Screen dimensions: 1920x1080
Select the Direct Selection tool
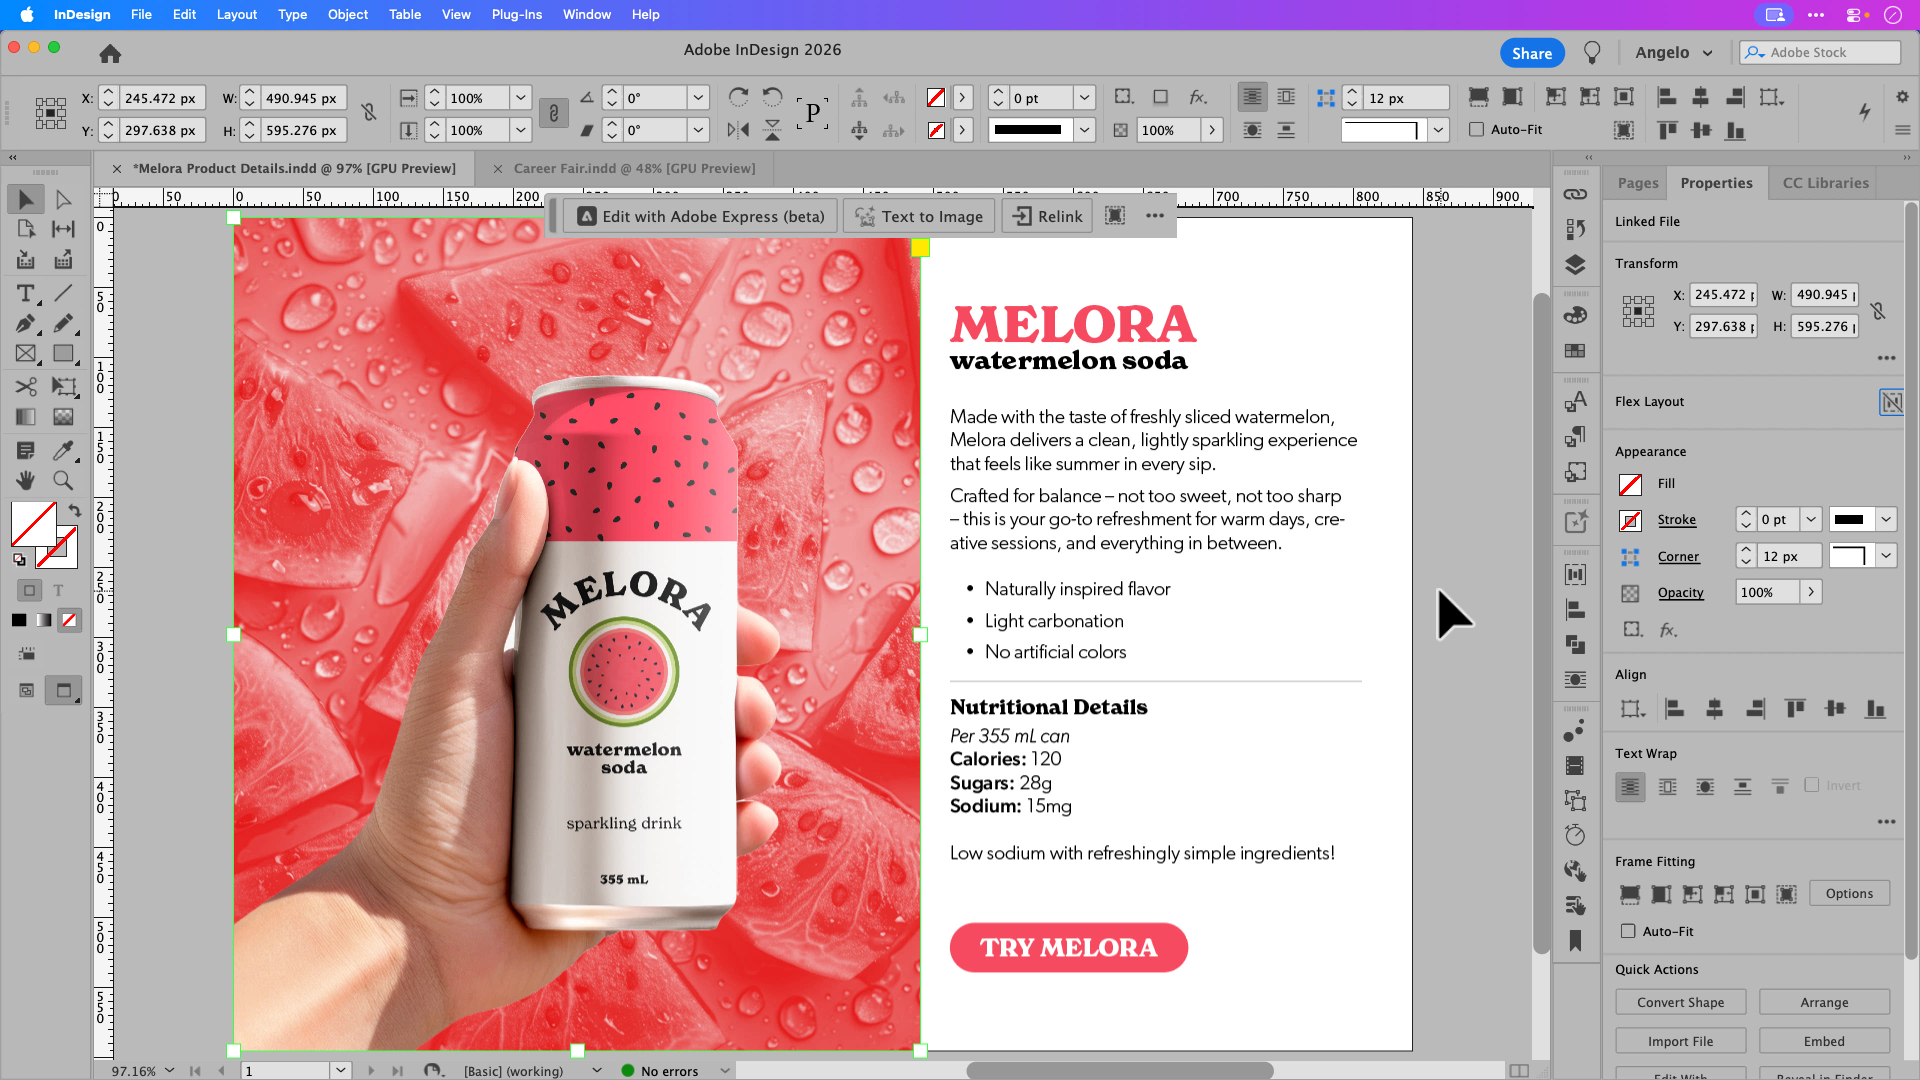[x=63, y=199]
